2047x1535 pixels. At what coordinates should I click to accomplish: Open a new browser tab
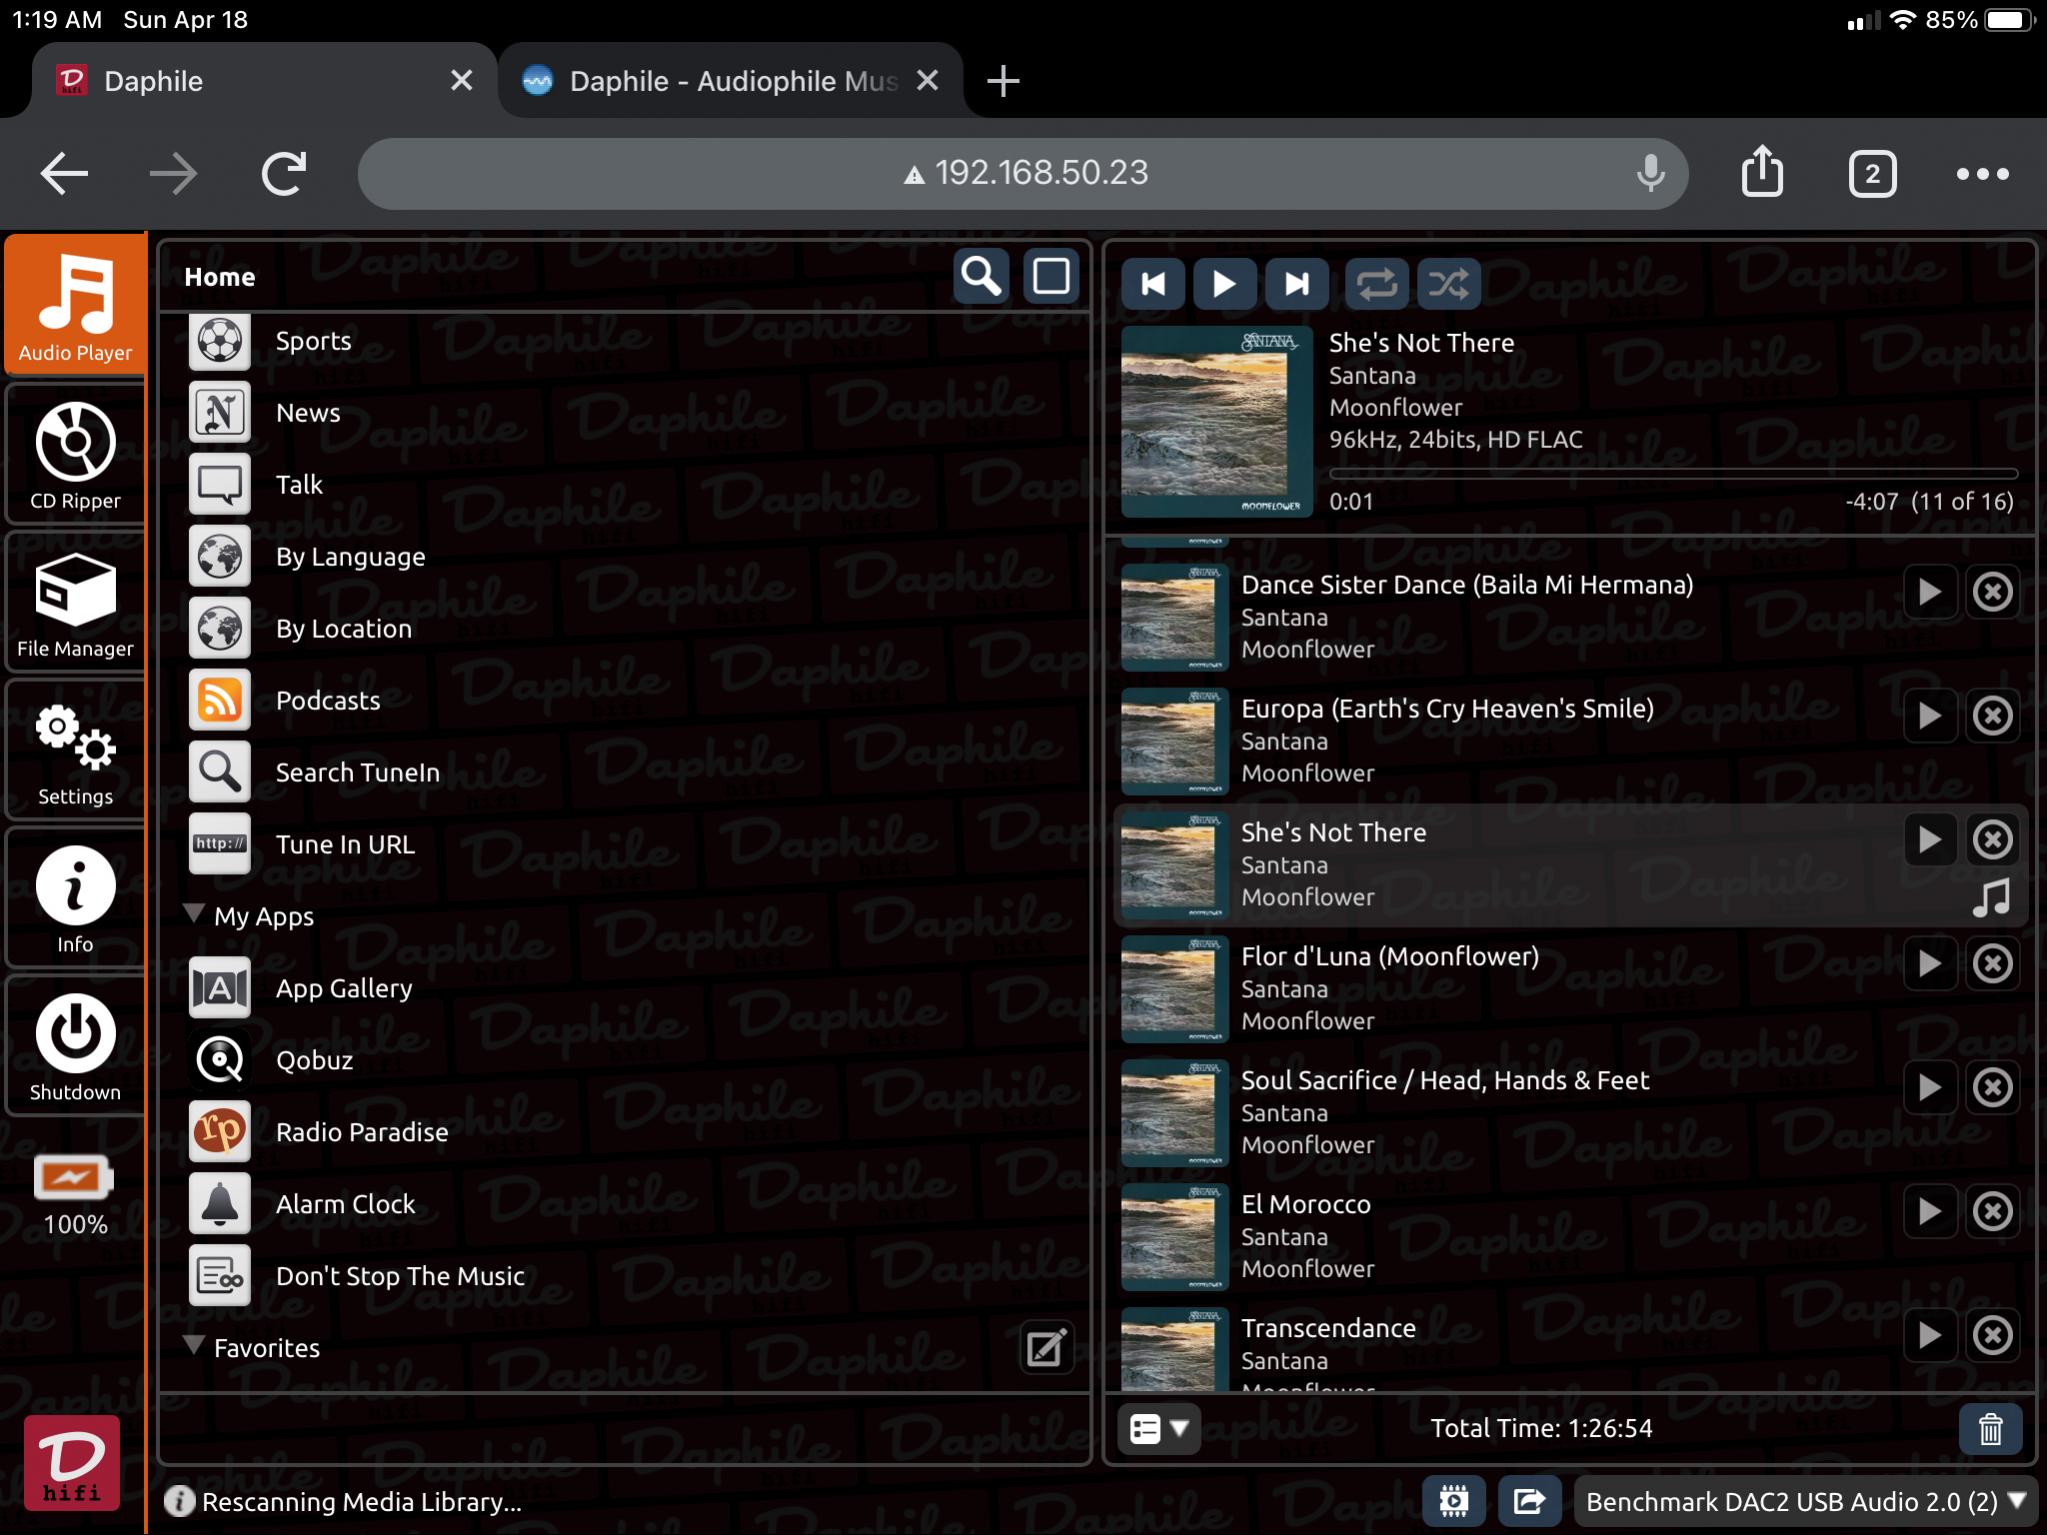coord(1003,81)
